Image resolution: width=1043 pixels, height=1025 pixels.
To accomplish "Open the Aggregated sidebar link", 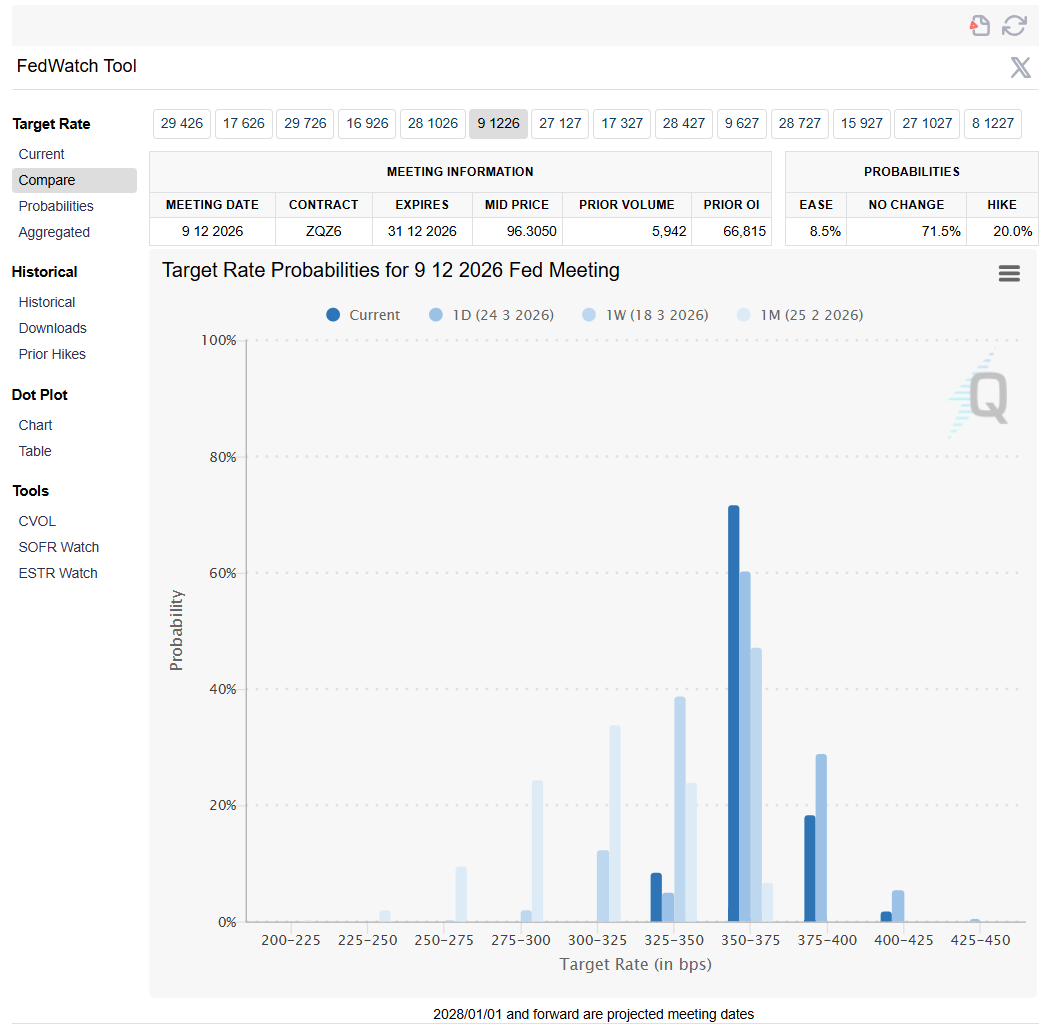I will point(54,232).
